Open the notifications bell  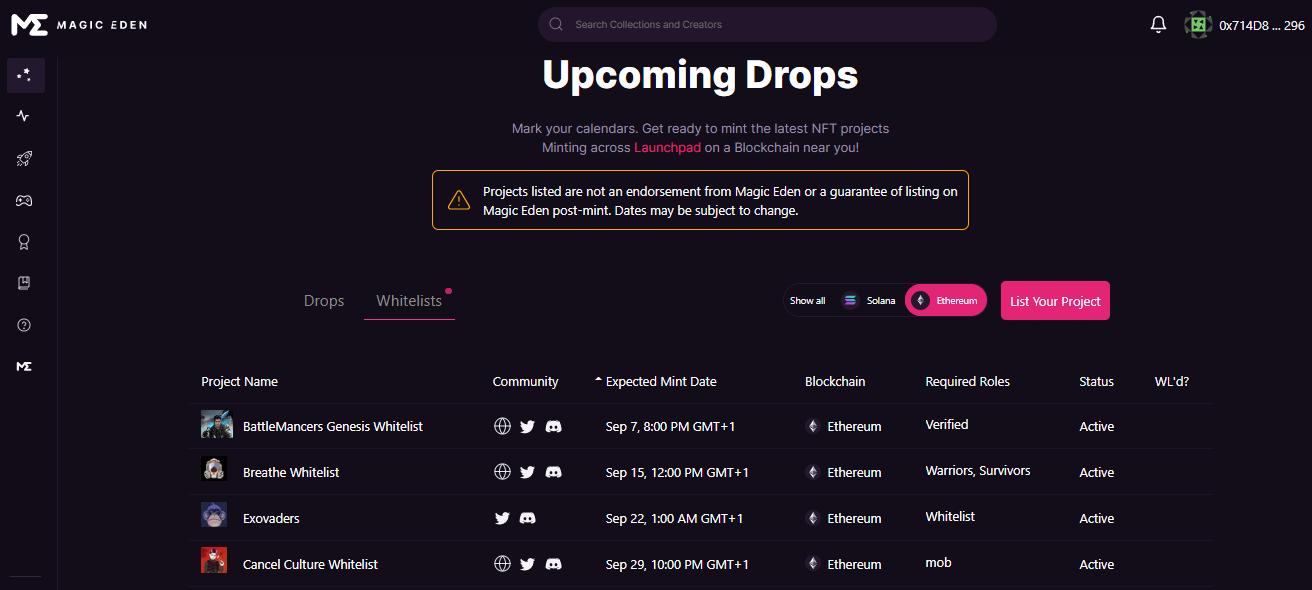(x=1158, y=25)
